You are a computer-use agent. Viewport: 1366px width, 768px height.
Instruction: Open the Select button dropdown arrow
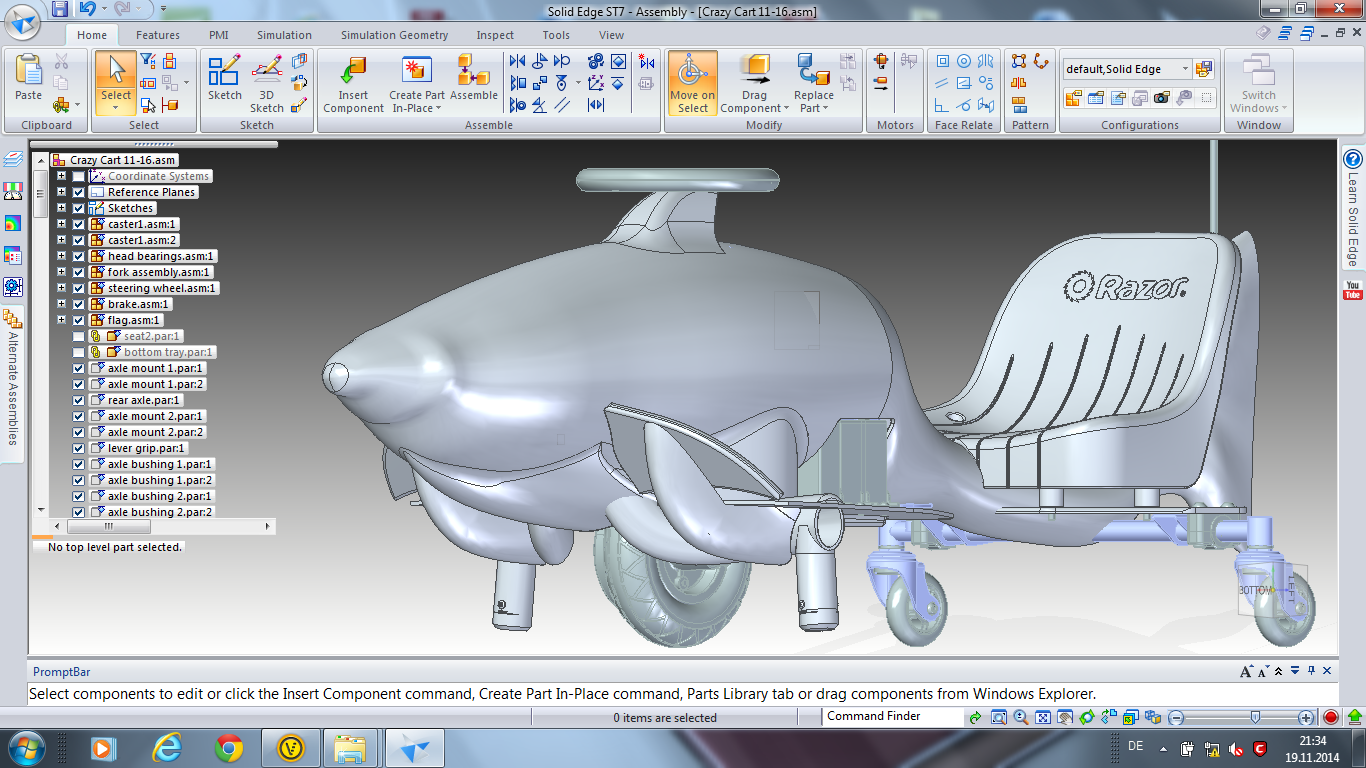[116, 108]
